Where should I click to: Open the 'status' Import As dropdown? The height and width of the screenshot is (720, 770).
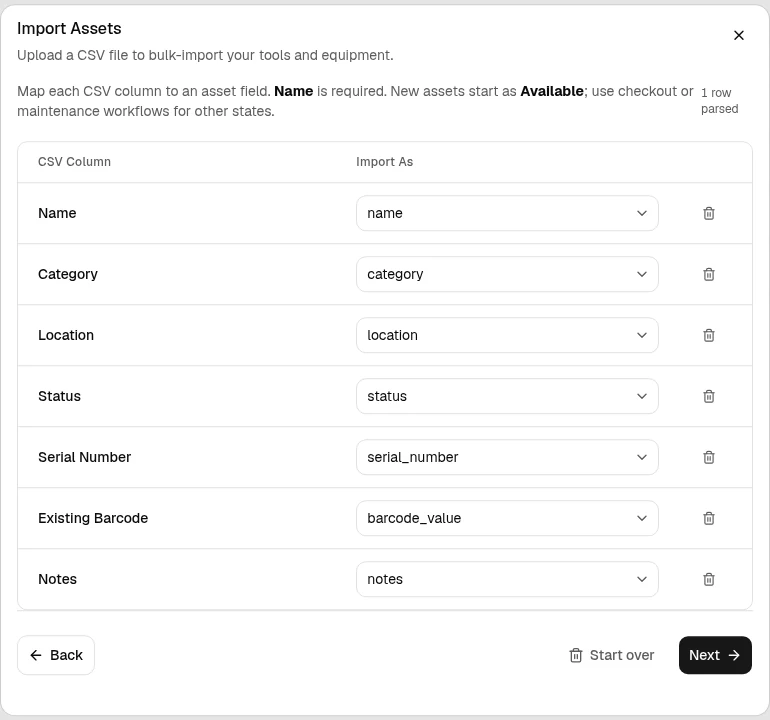(x=507, y=396)
